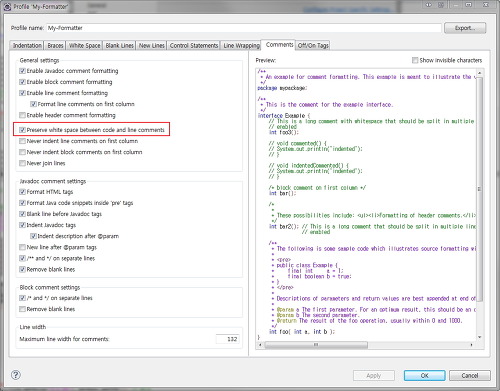Check New line after @param tags
The height and width of the screenshot is (391, 500).
tap(22, 247)
